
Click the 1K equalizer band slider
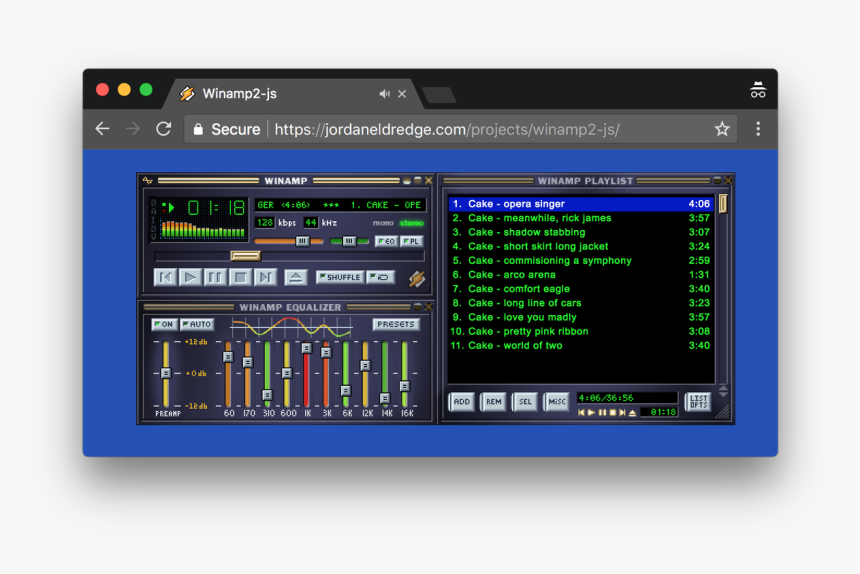307,348
